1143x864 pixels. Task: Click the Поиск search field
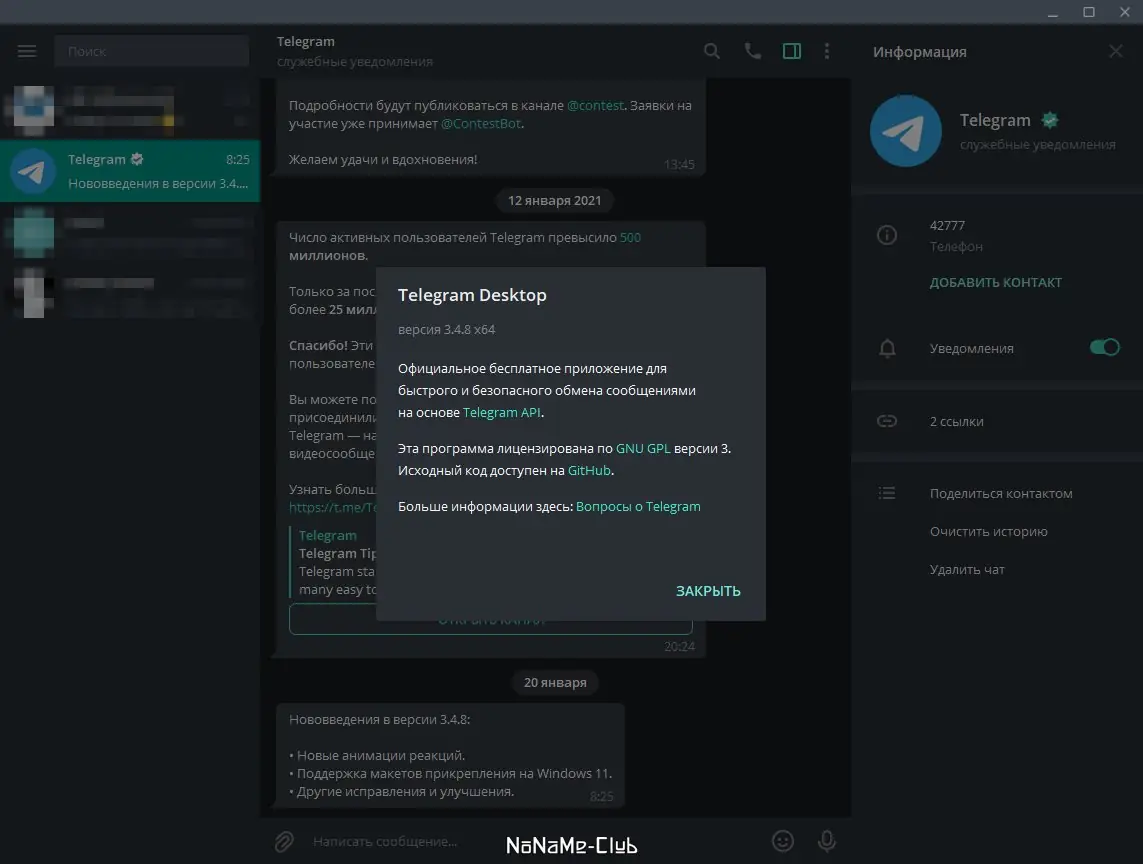(x=152, y=51)
